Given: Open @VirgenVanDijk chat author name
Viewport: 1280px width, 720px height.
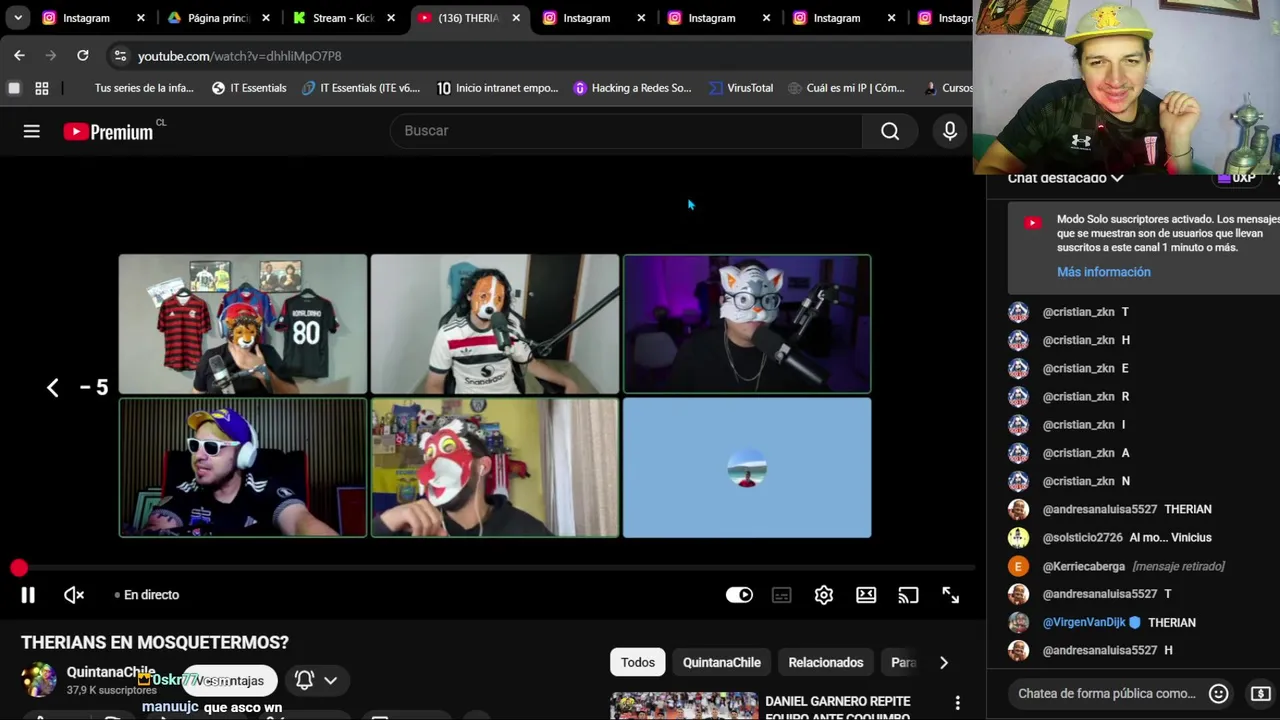Looking at the screenshot, I should tap(1084, 622).
